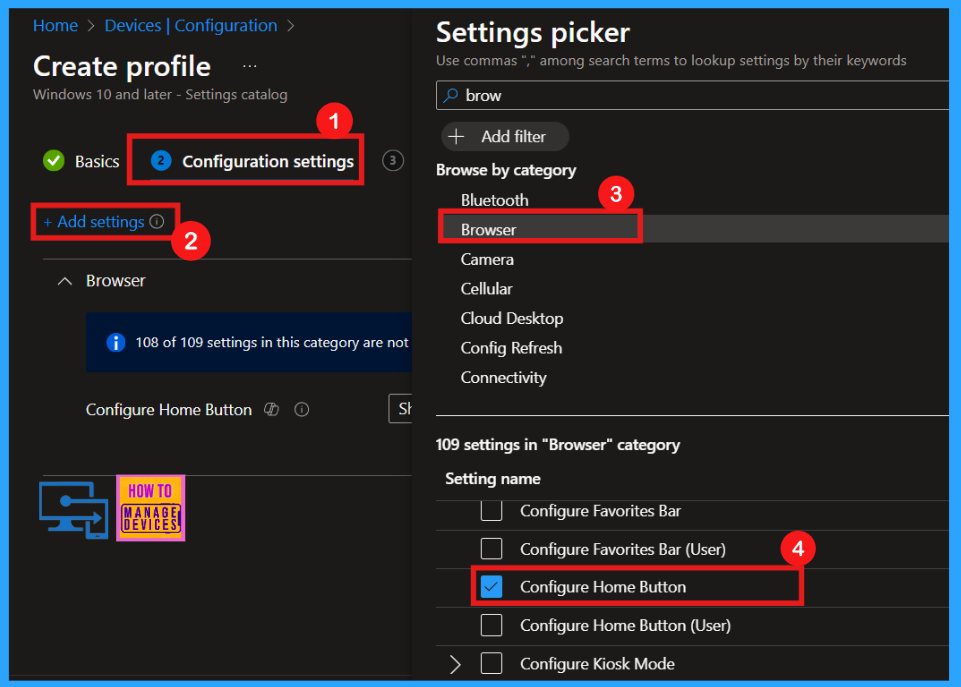Viewport: 961px width, 687px height.
Task: Select the Cloud Desktop category
Action: pos(512,318)
